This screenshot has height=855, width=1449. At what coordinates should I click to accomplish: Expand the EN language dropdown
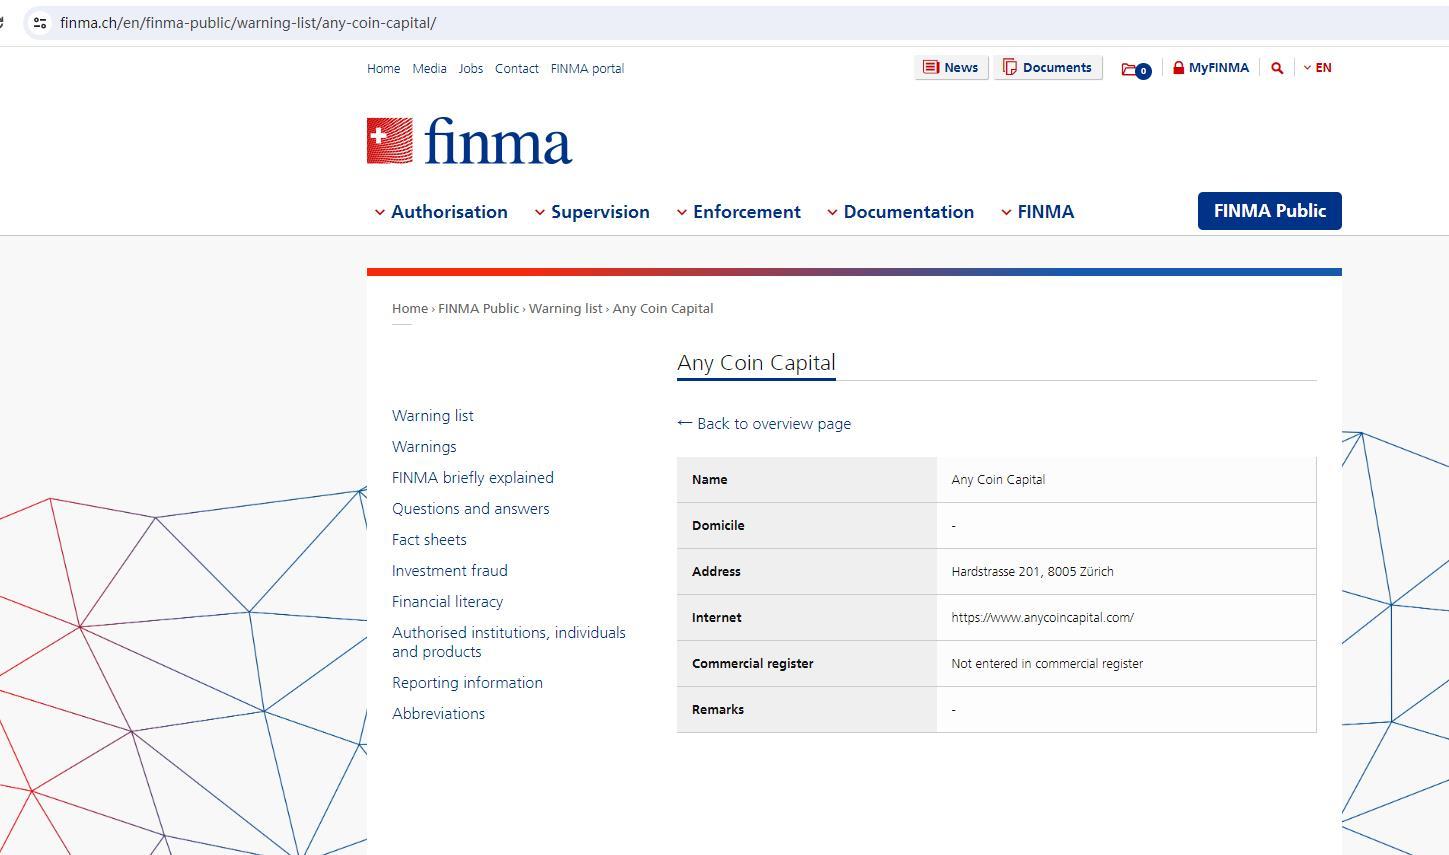pos(1317,68)
